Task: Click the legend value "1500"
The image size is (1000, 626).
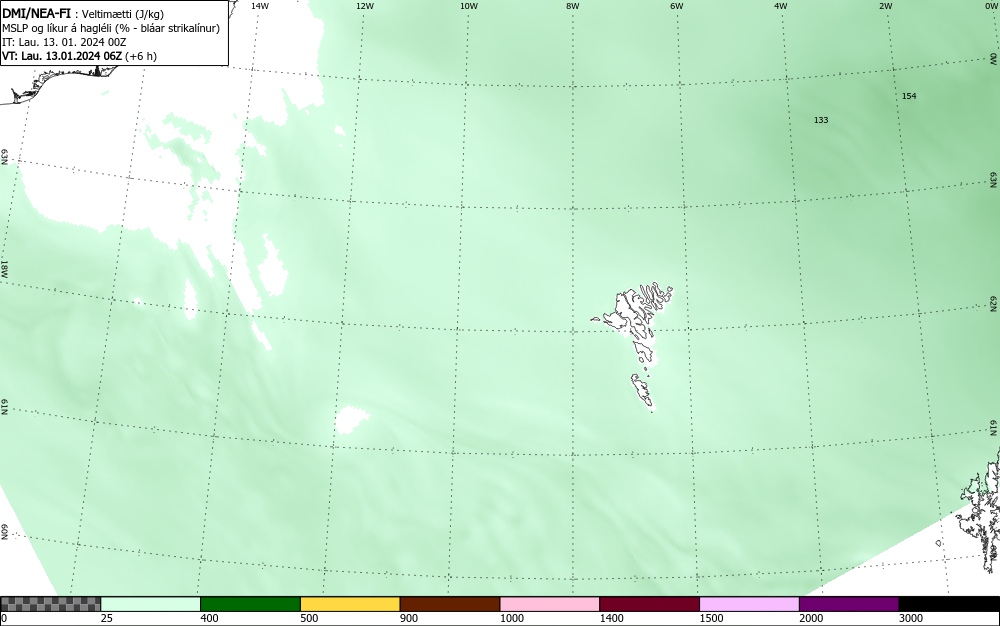Action: pos(711,618)
